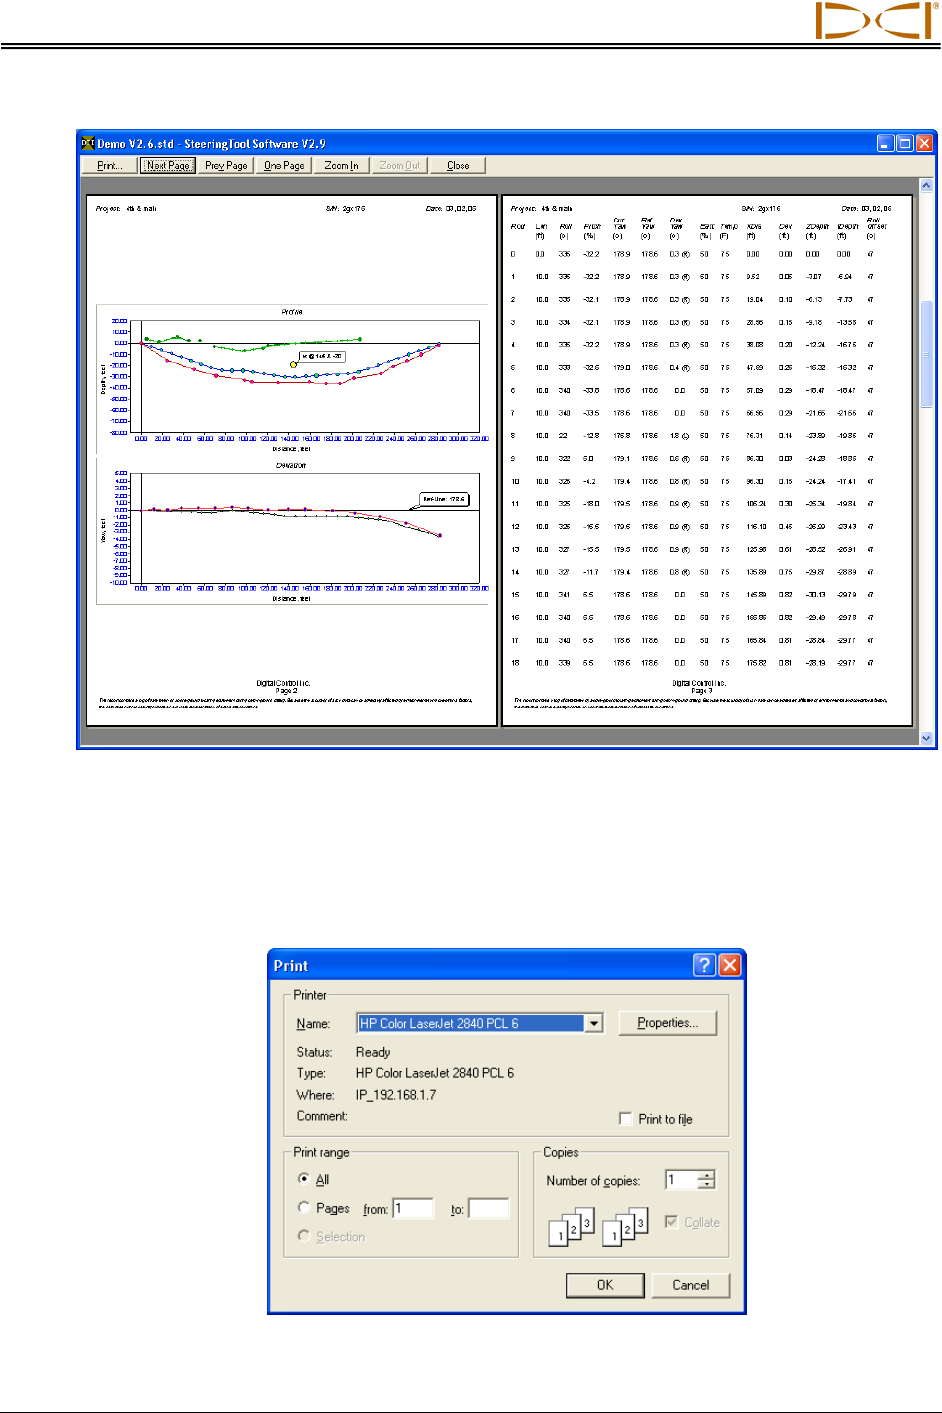Click the grayed Zoom Out button
Viewport: 942px width, 1413px height.
pos(400,166)
